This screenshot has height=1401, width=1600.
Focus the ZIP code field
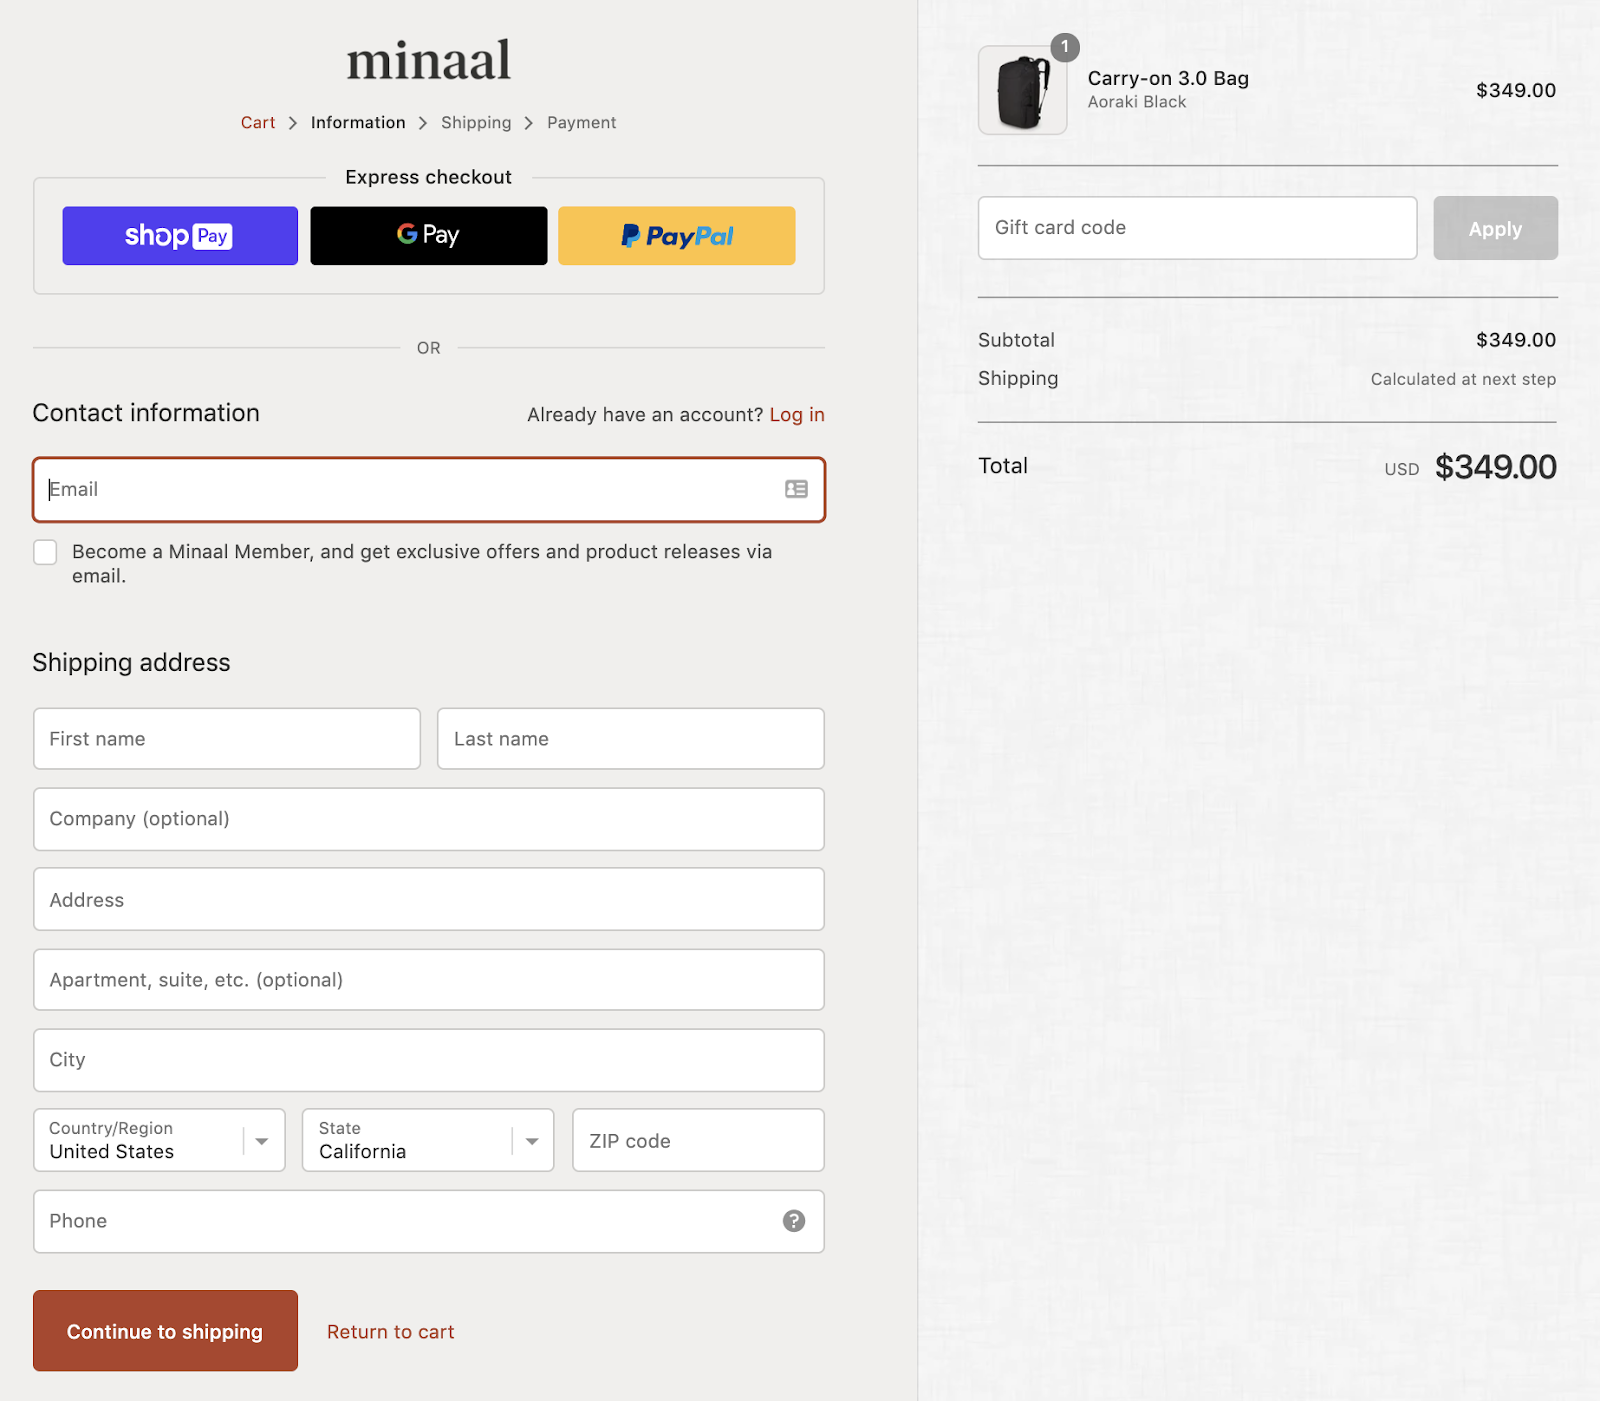[698, 1140]
